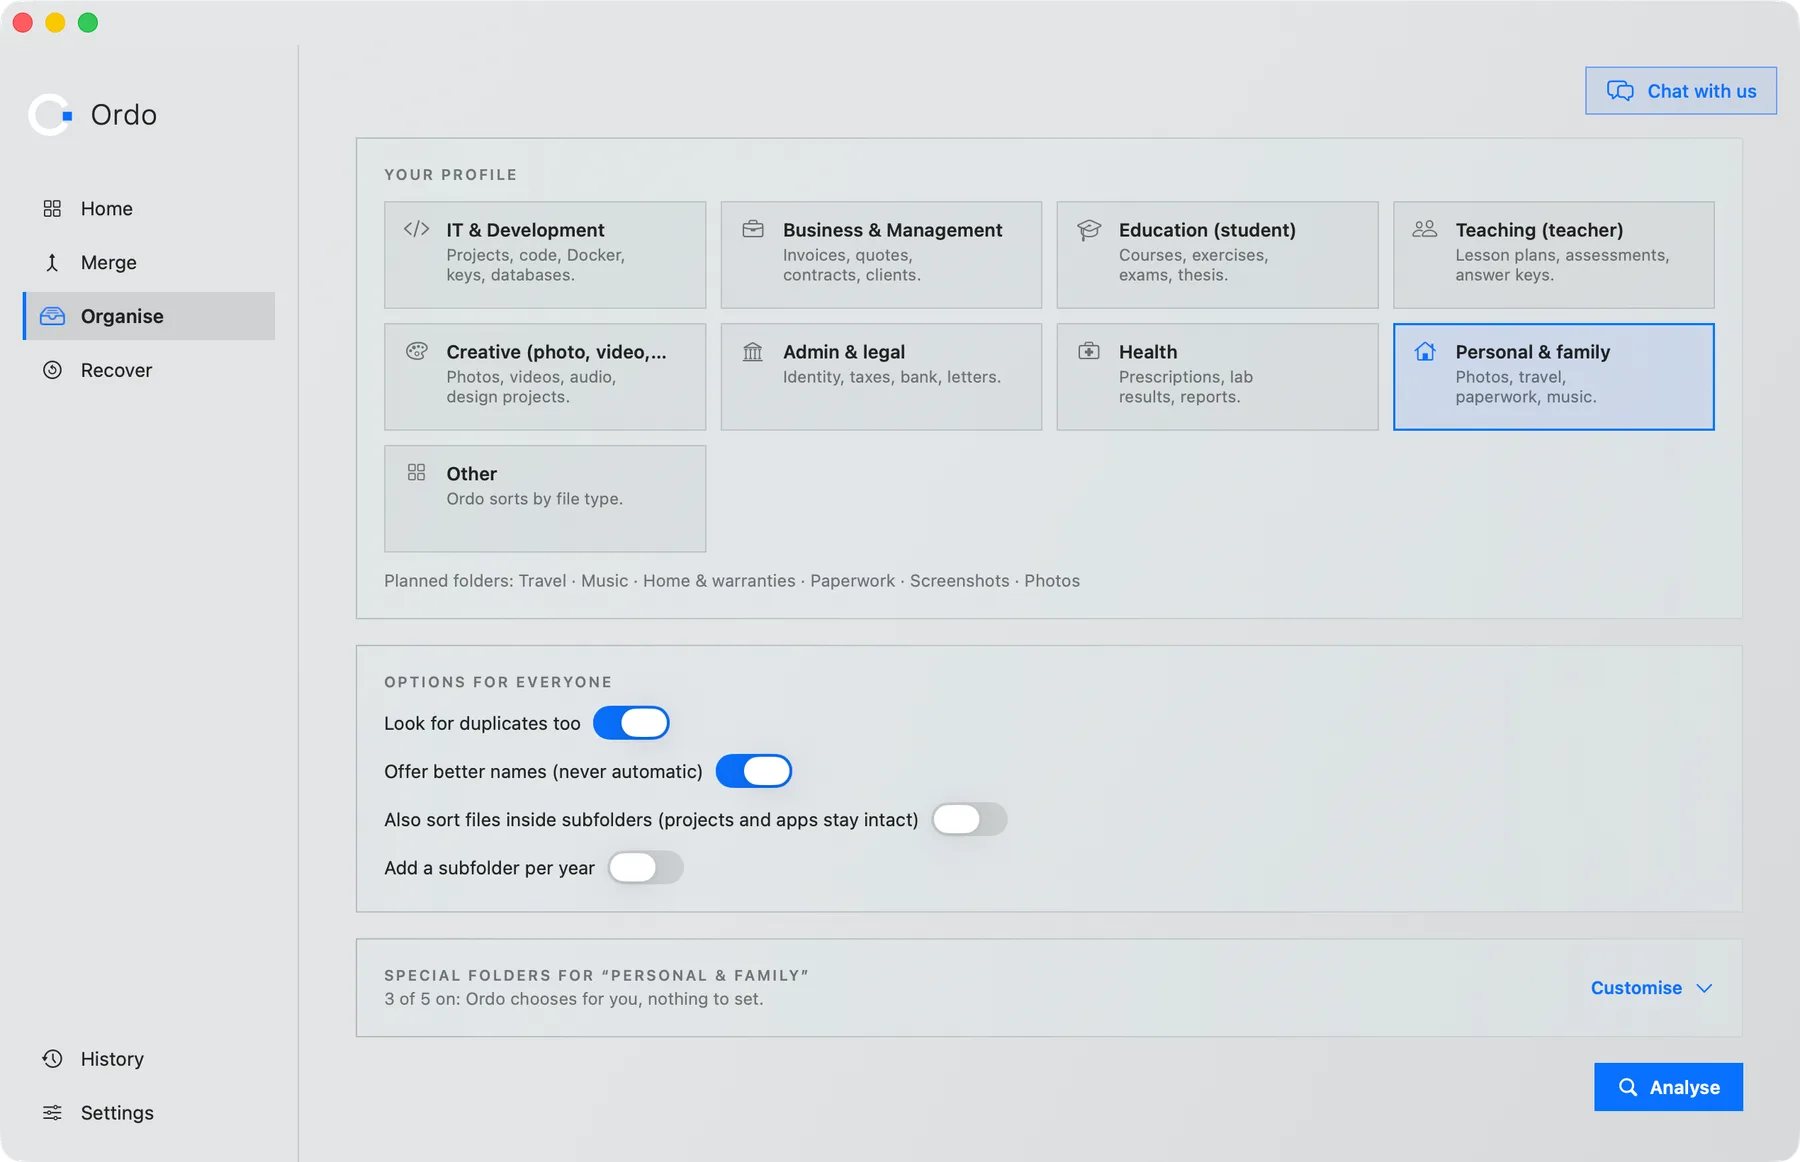
Task: Click the Chat with us button
Action: 1681,91
